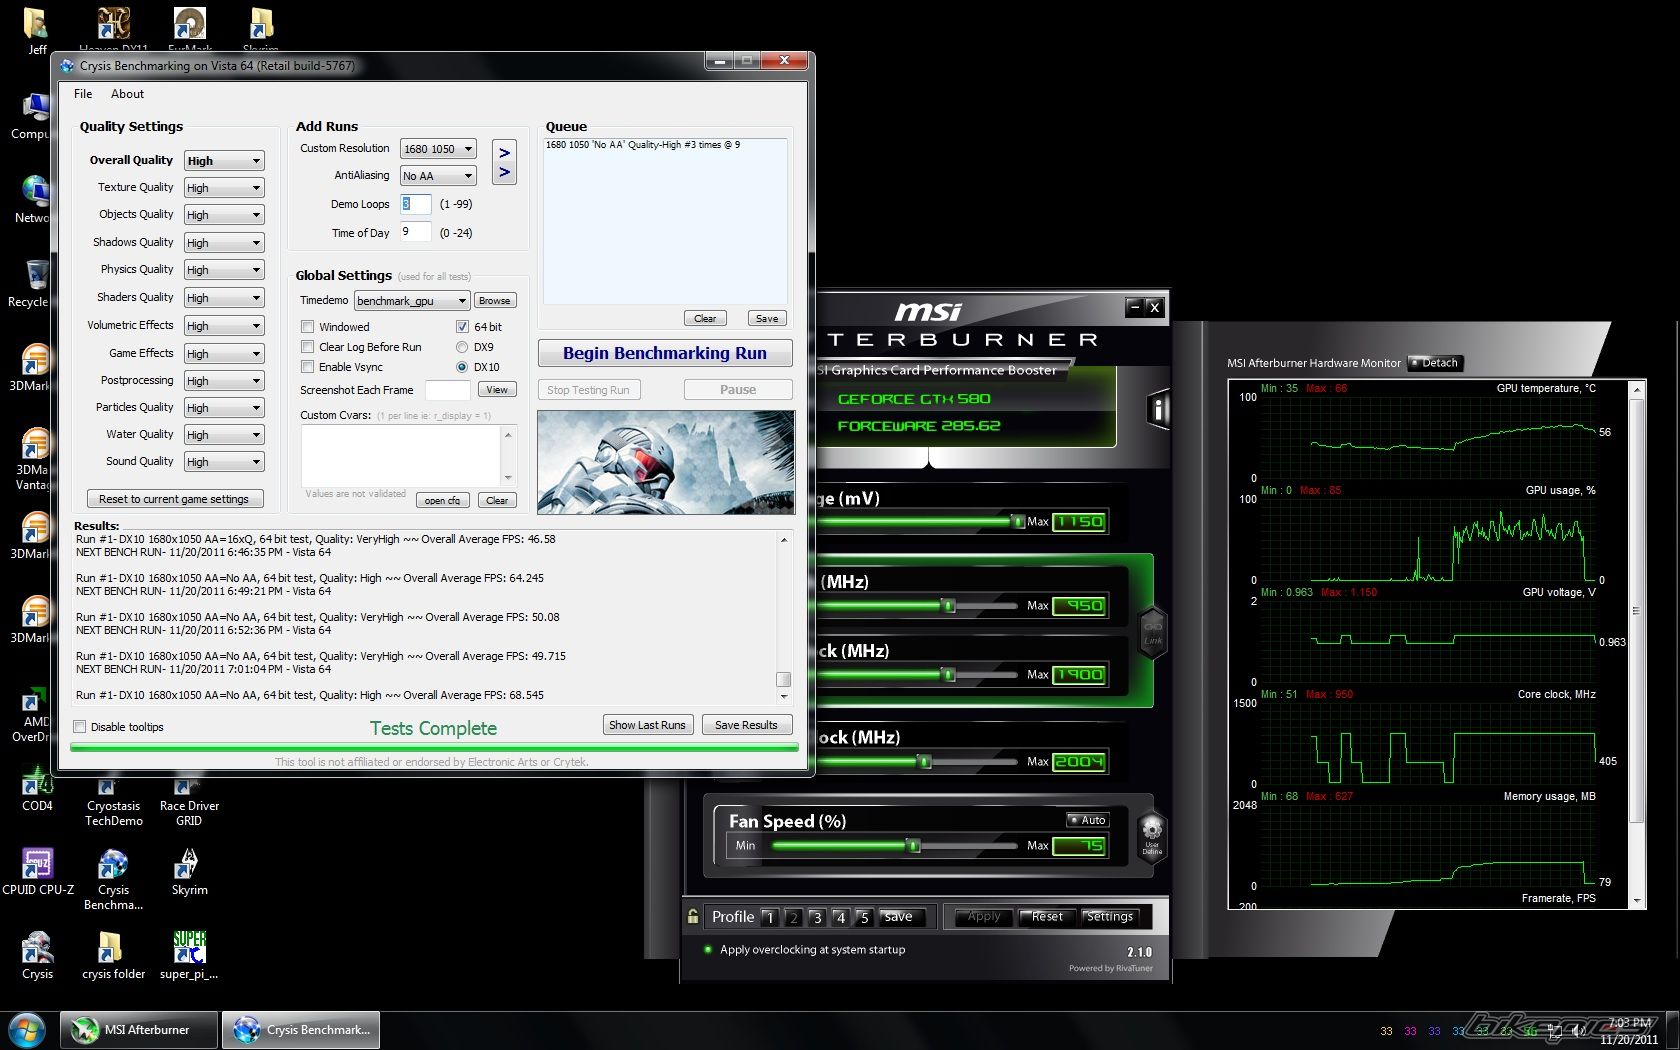Open the AMD OverDrive desktop icon

click(32, 715)
